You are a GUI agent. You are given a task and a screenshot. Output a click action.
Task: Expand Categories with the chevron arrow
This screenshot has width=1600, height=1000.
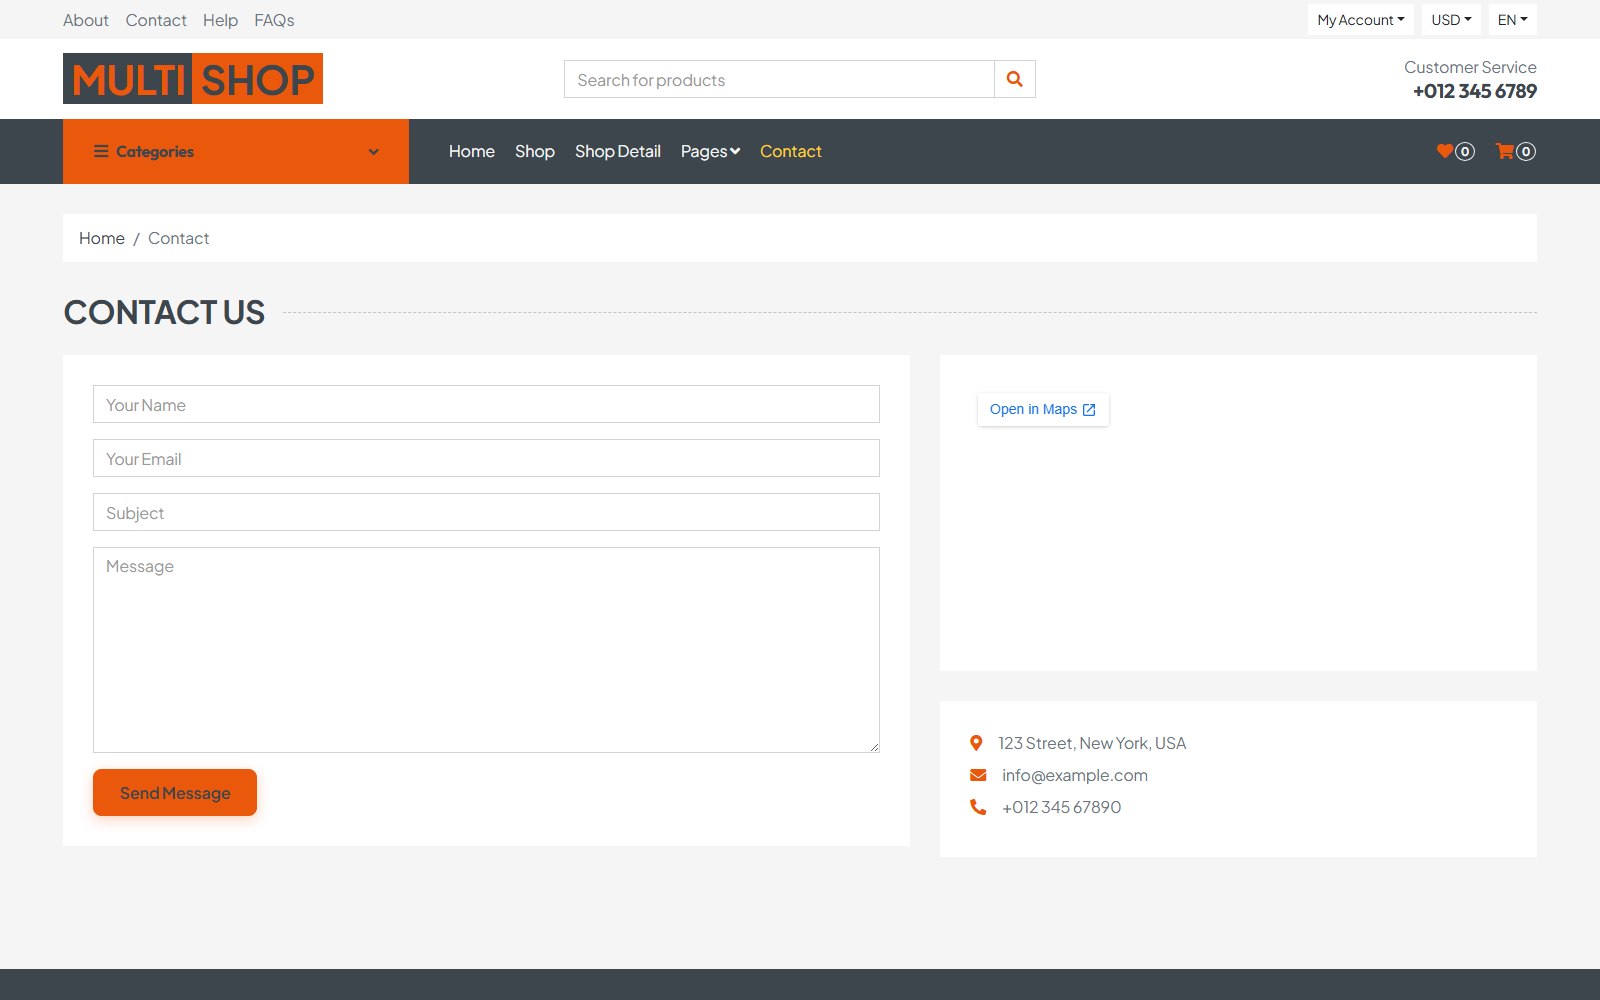[374, 152]
